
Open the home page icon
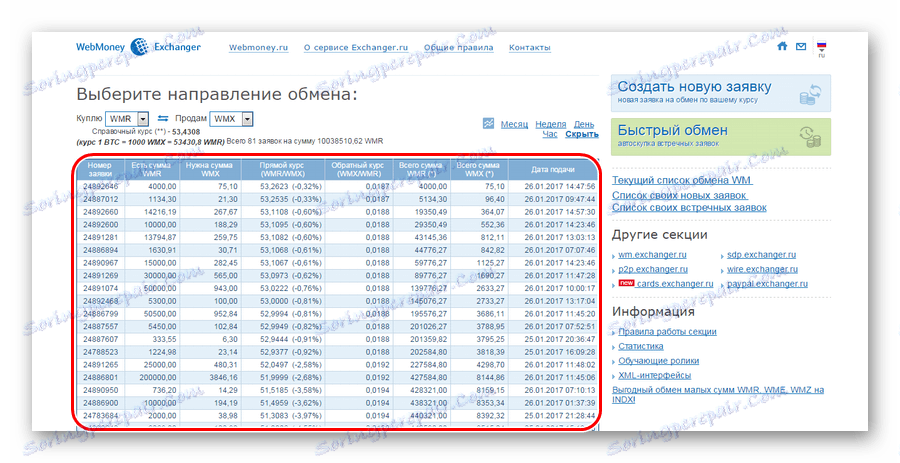(782, 46)
